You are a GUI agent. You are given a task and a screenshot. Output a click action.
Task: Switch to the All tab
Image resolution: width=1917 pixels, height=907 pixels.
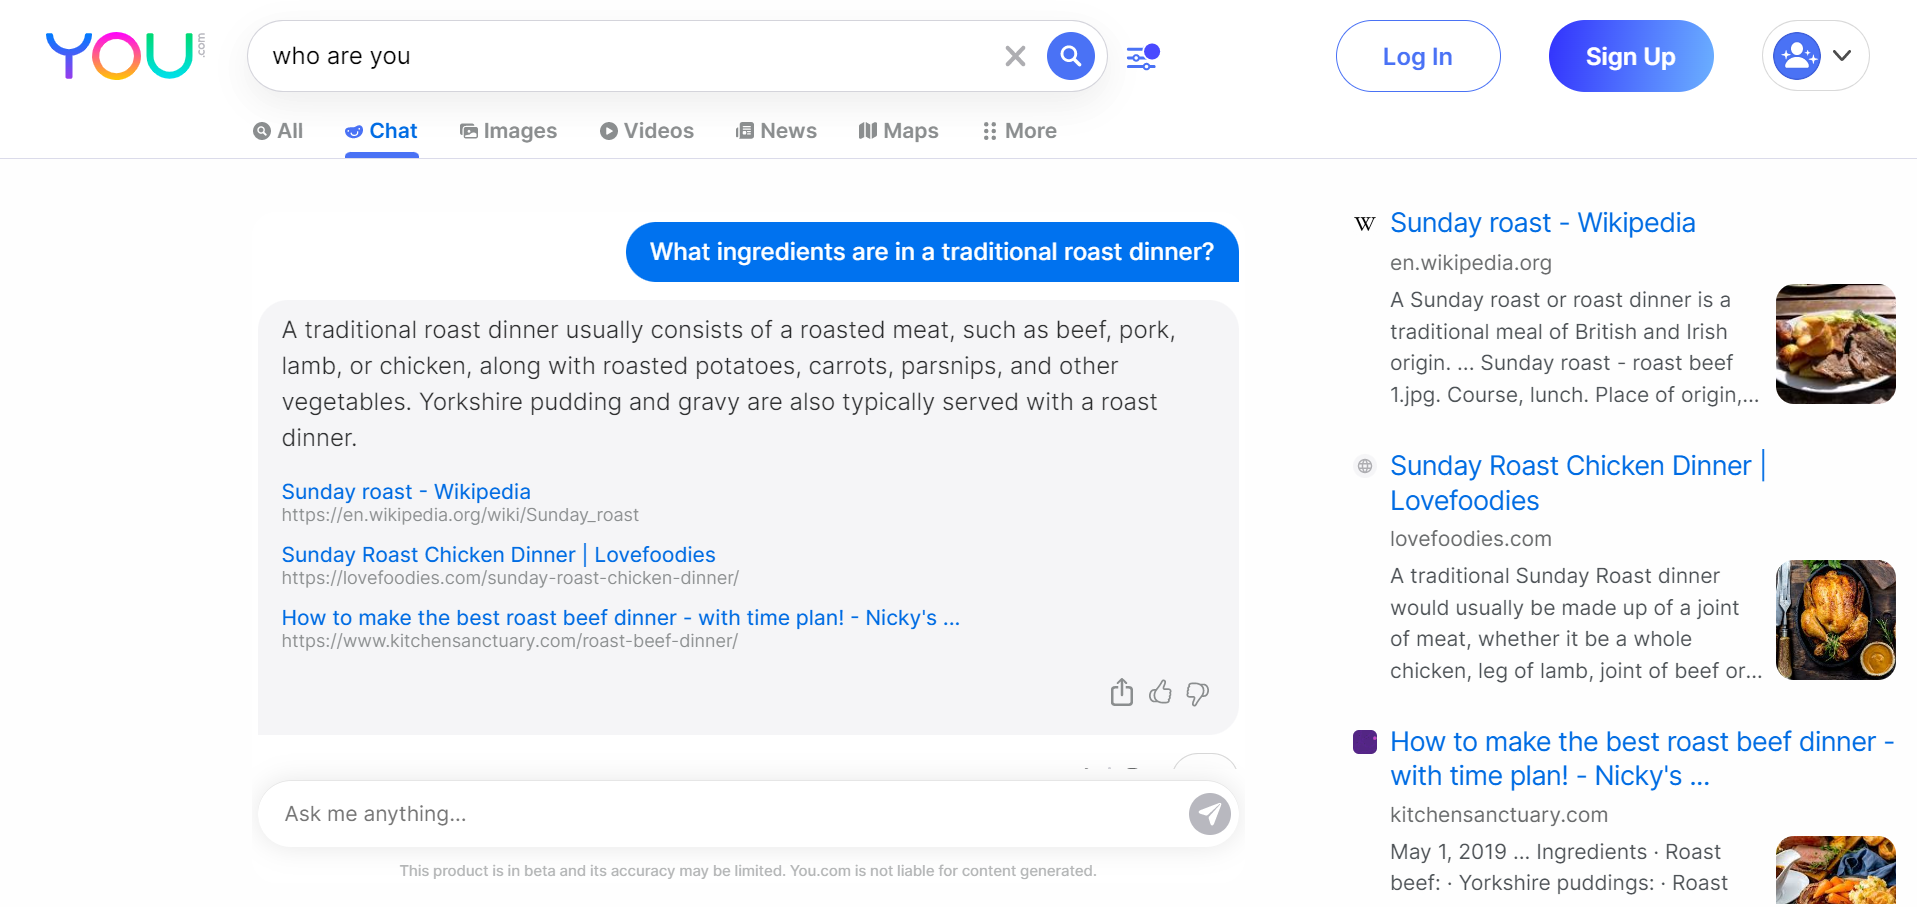(x=278, y=131)
